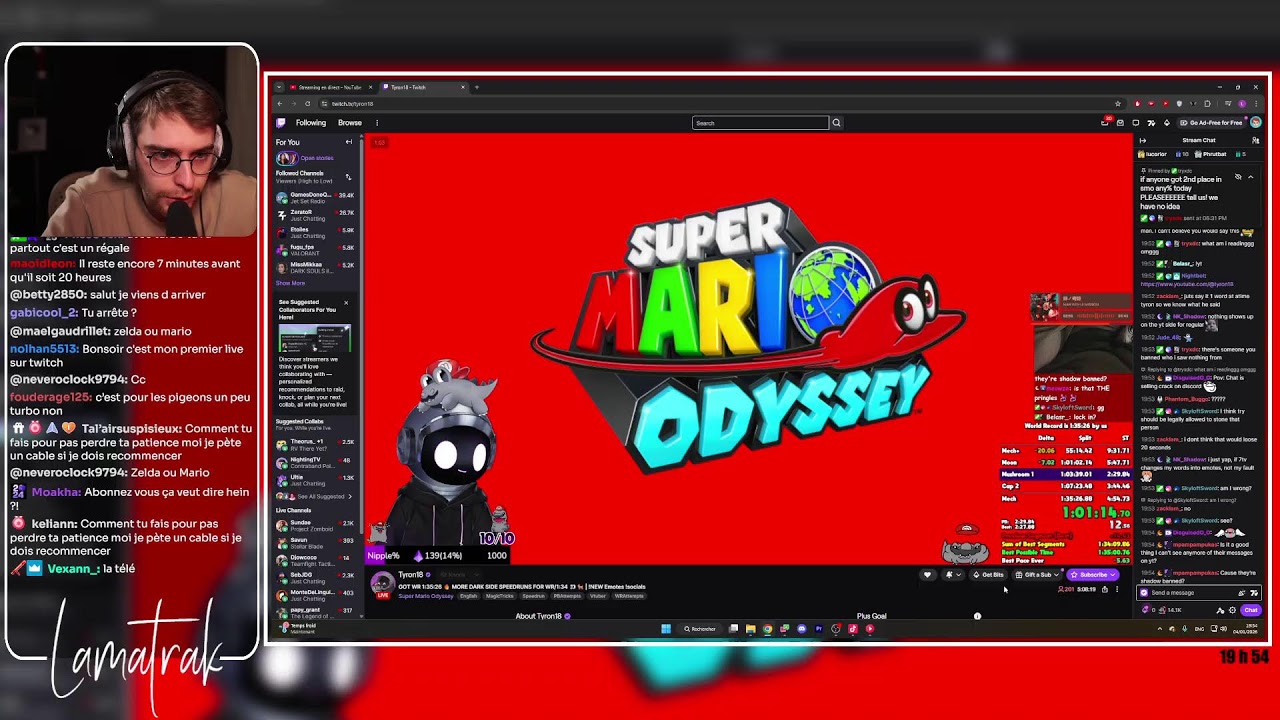Screen dimensions: 1280x720
Task: Open File Explorer from the taskbar
Action: coord(750,629)
